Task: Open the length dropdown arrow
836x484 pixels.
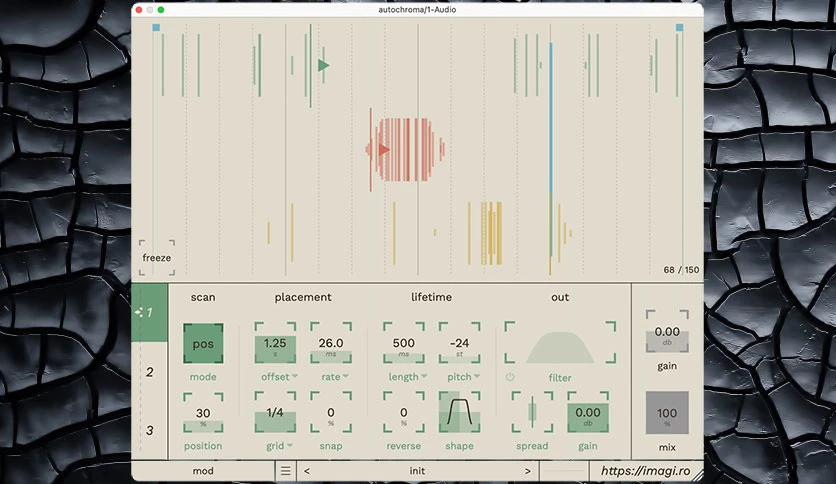Action: coord(424,376)
